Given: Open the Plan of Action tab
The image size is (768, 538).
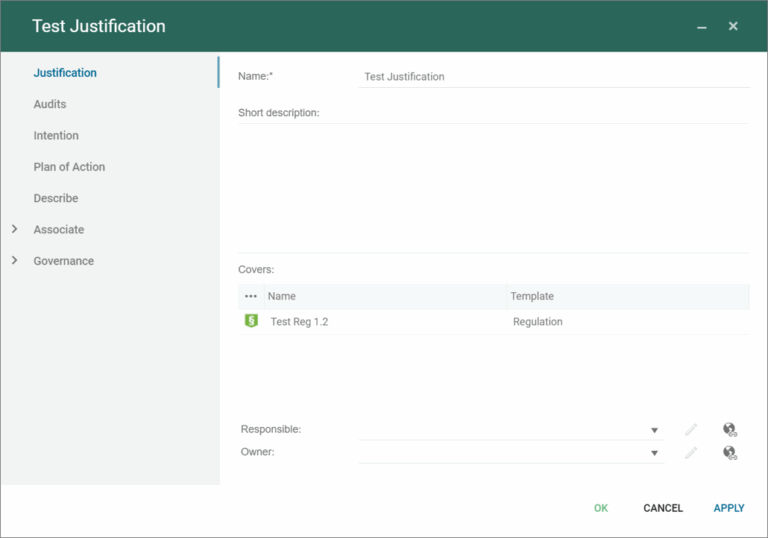Looking at the screenshot, I should coord(69,167).
